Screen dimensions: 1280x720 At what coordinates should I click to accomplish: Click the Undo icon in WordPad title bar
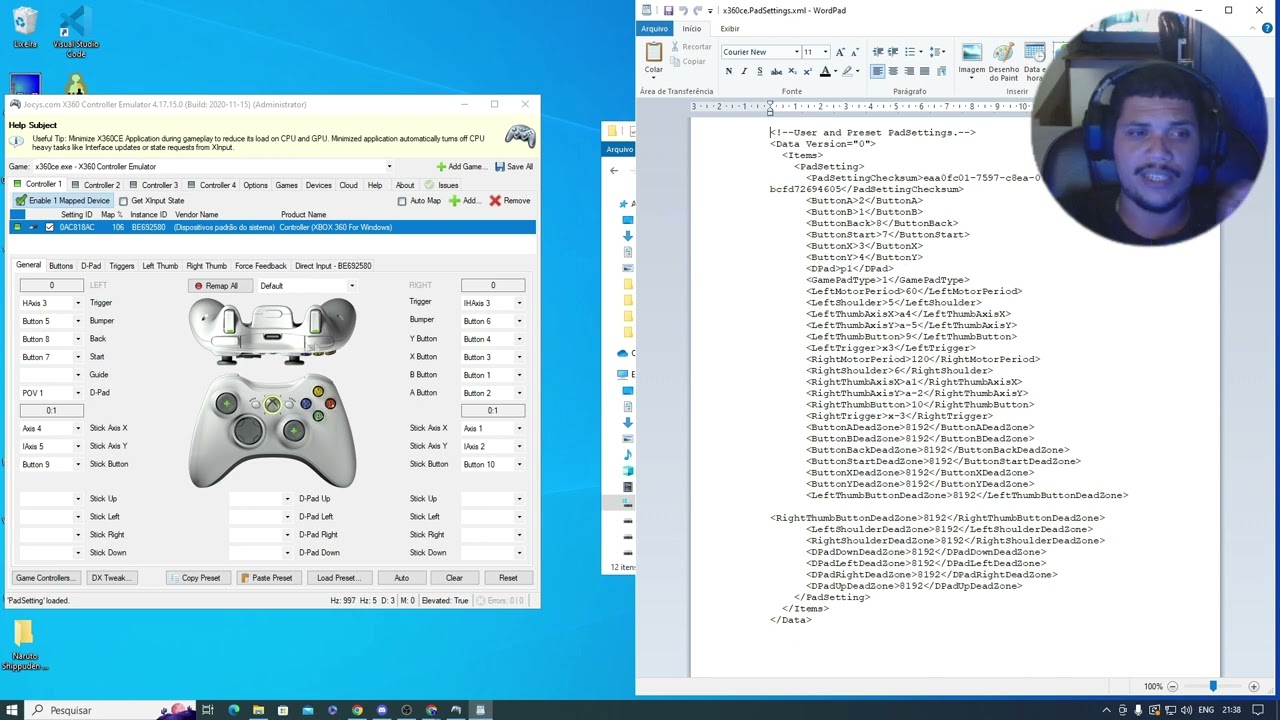[x=682, y=10]
